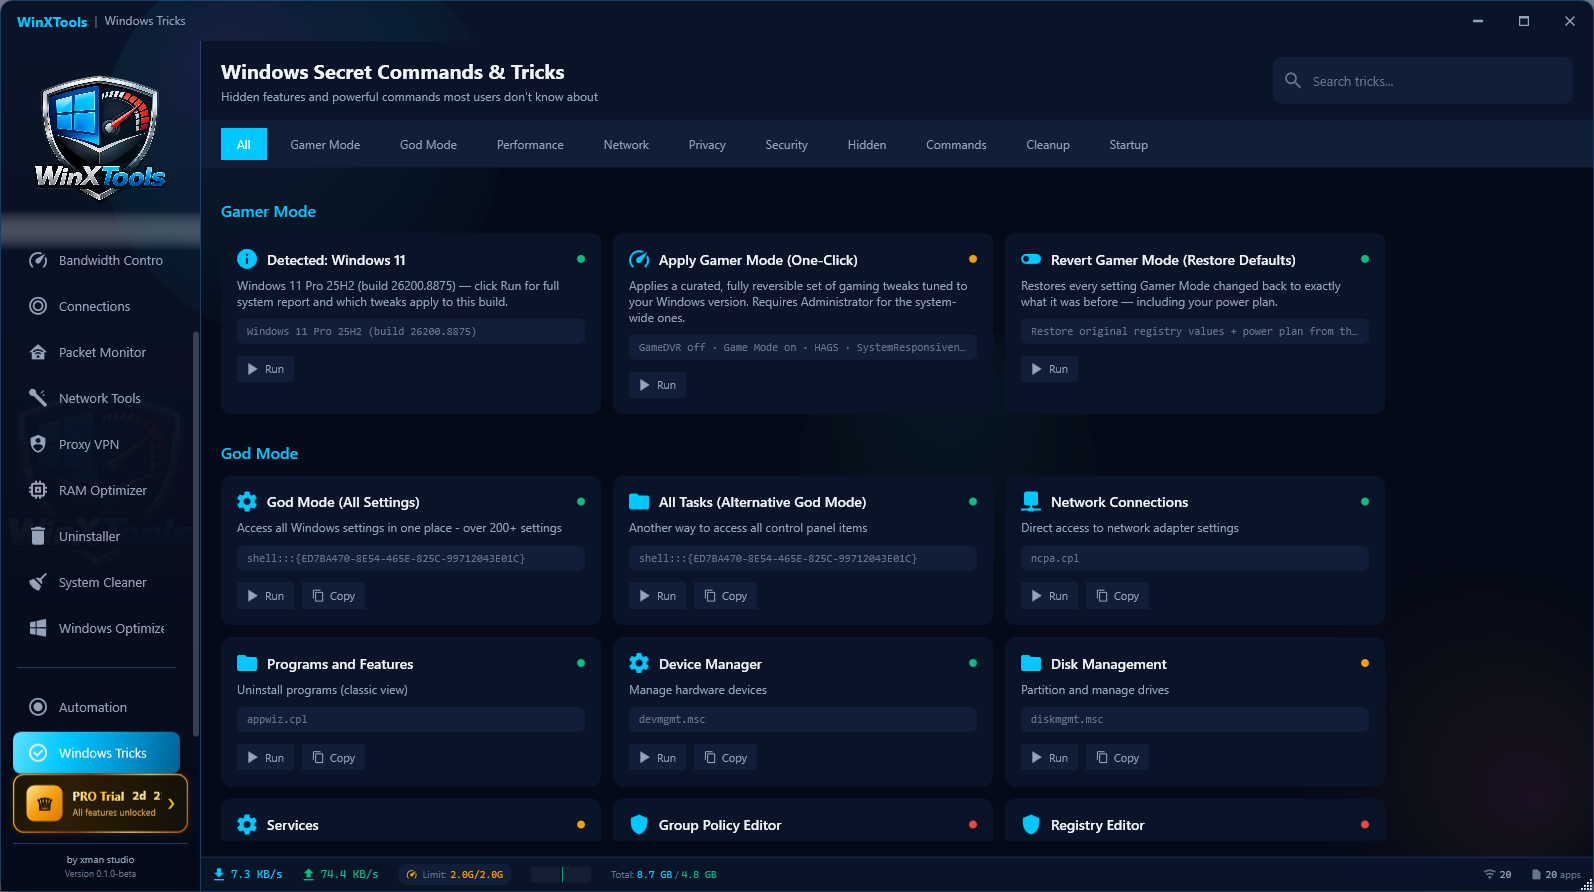1594x892 pixels.
Task: Click the System Cleaner broom icon
Action: [x=38, y=582]
